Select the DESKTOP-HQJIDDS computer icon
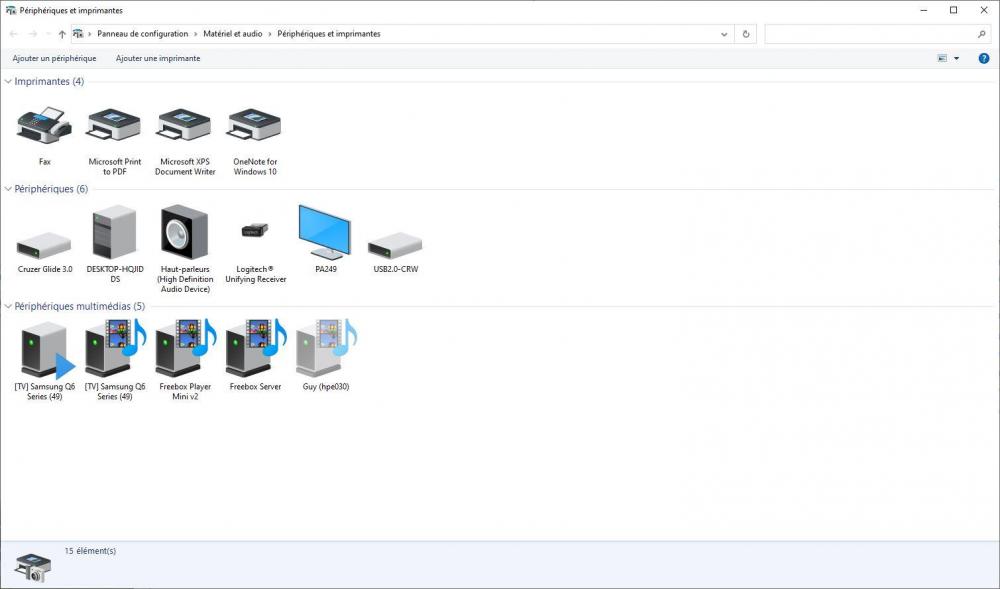This screenshot has height=589, width=1000. [114, 232]
